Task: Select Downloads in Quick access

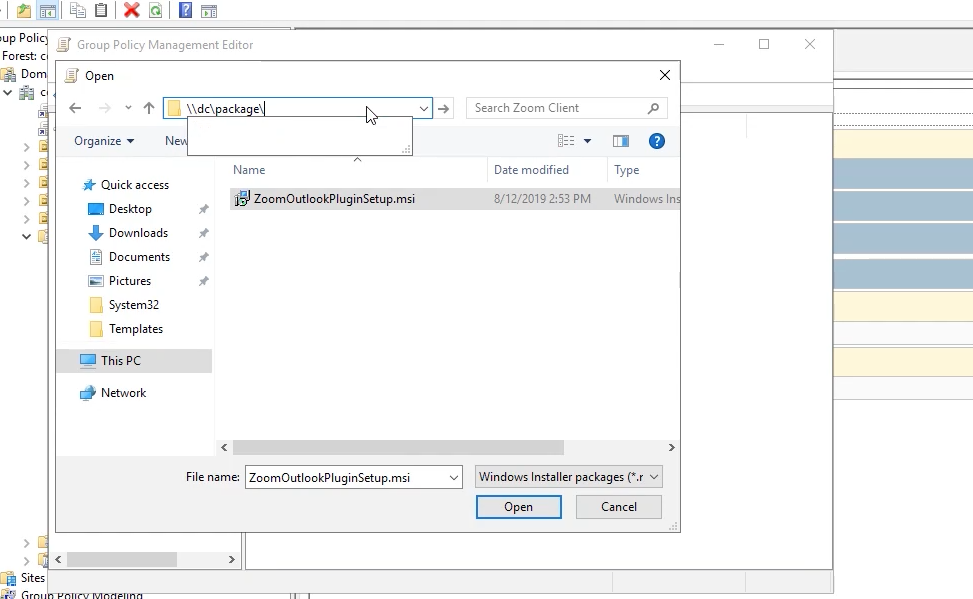Action: point(138,233)
